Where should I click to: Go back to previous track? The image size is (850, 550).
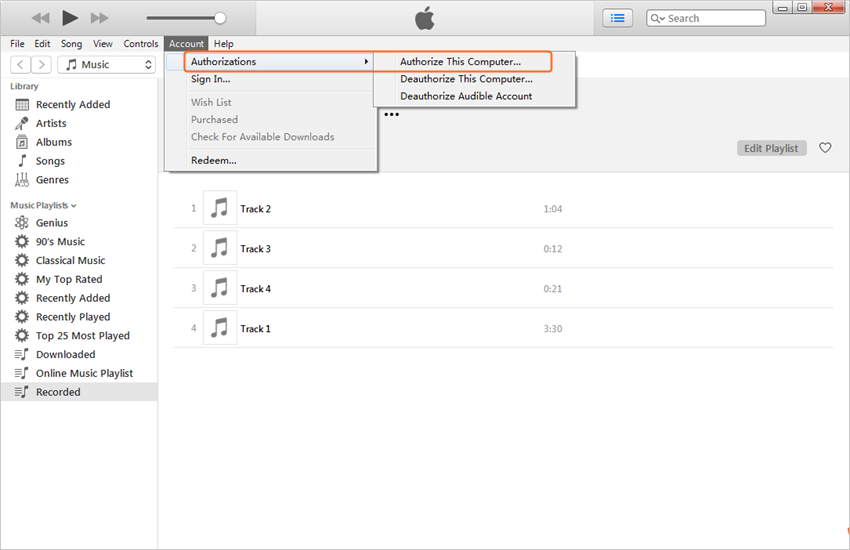pos(40,18)
